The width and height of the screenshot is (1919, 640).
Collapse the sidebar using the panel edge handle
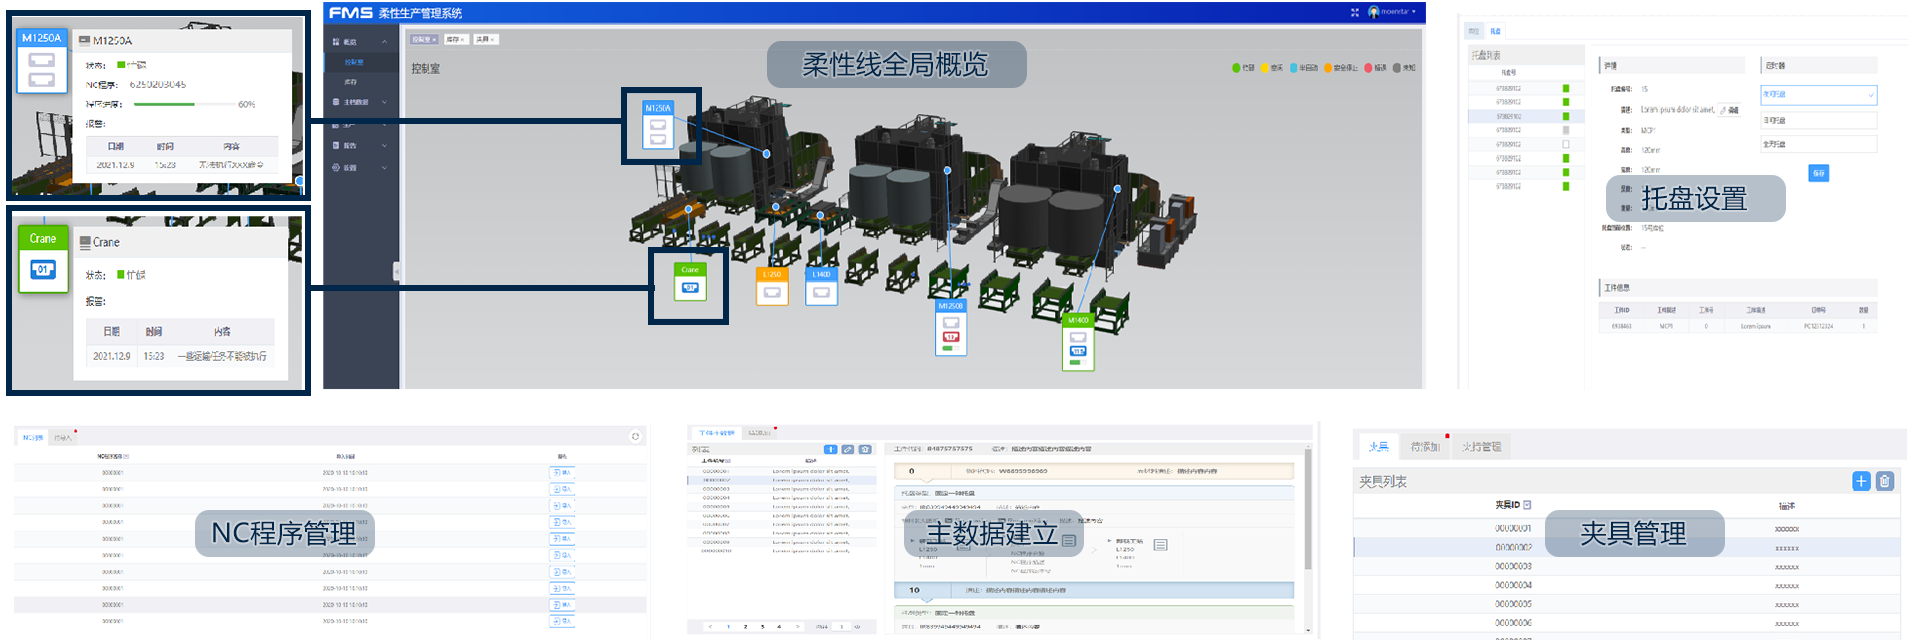coord(396,270)
